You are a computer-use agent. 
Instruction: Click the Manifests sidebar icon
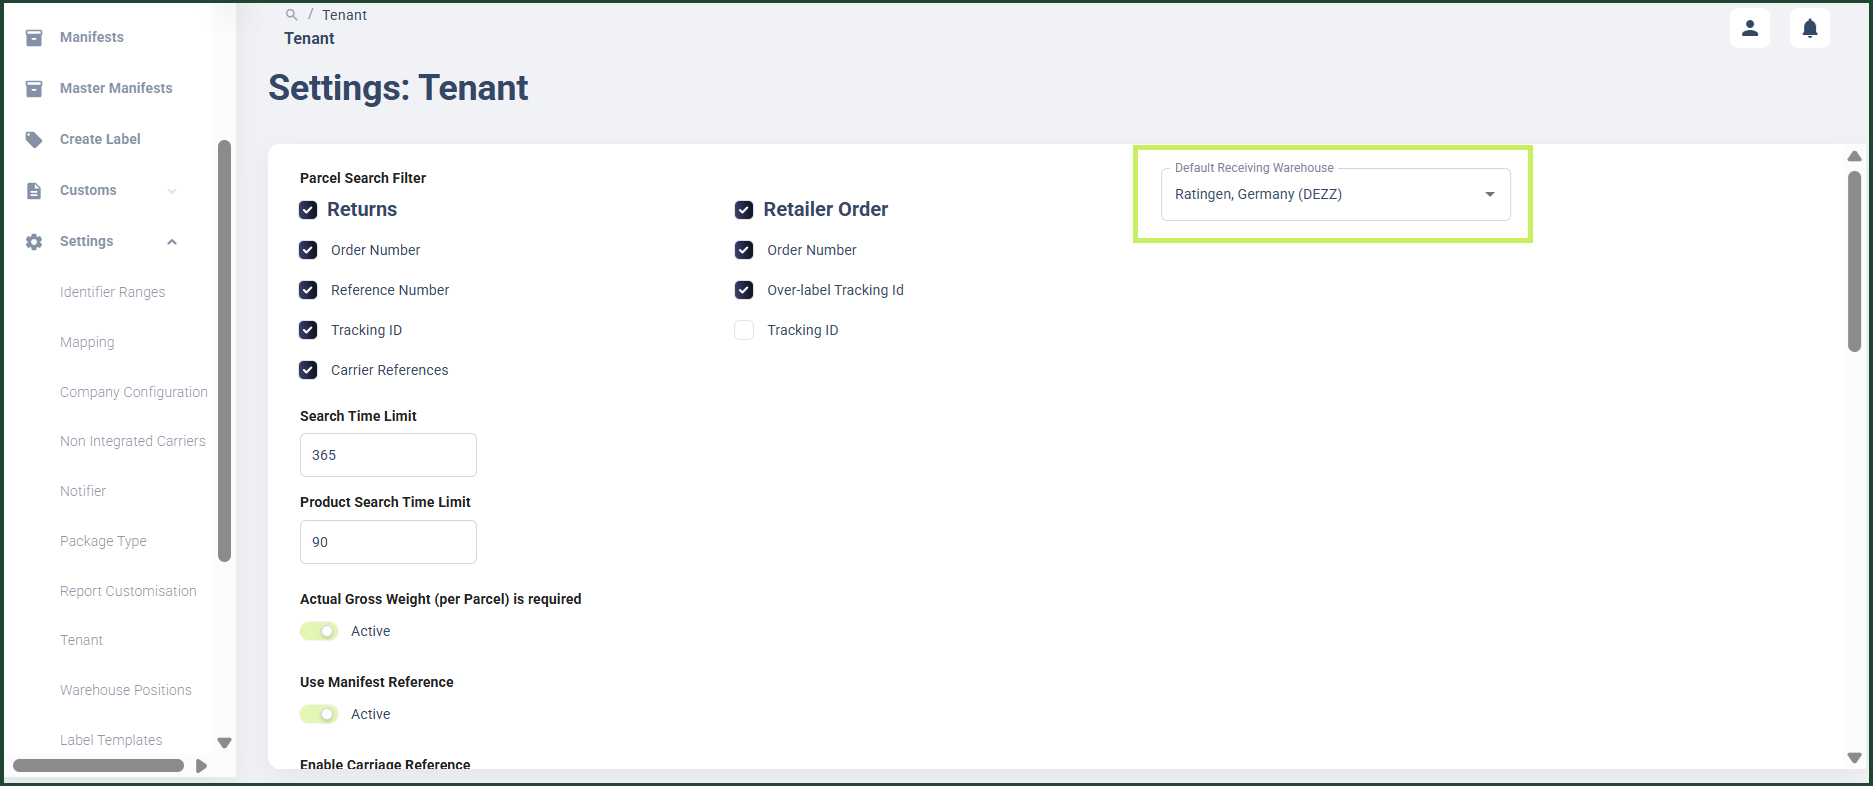click(34, 37)
